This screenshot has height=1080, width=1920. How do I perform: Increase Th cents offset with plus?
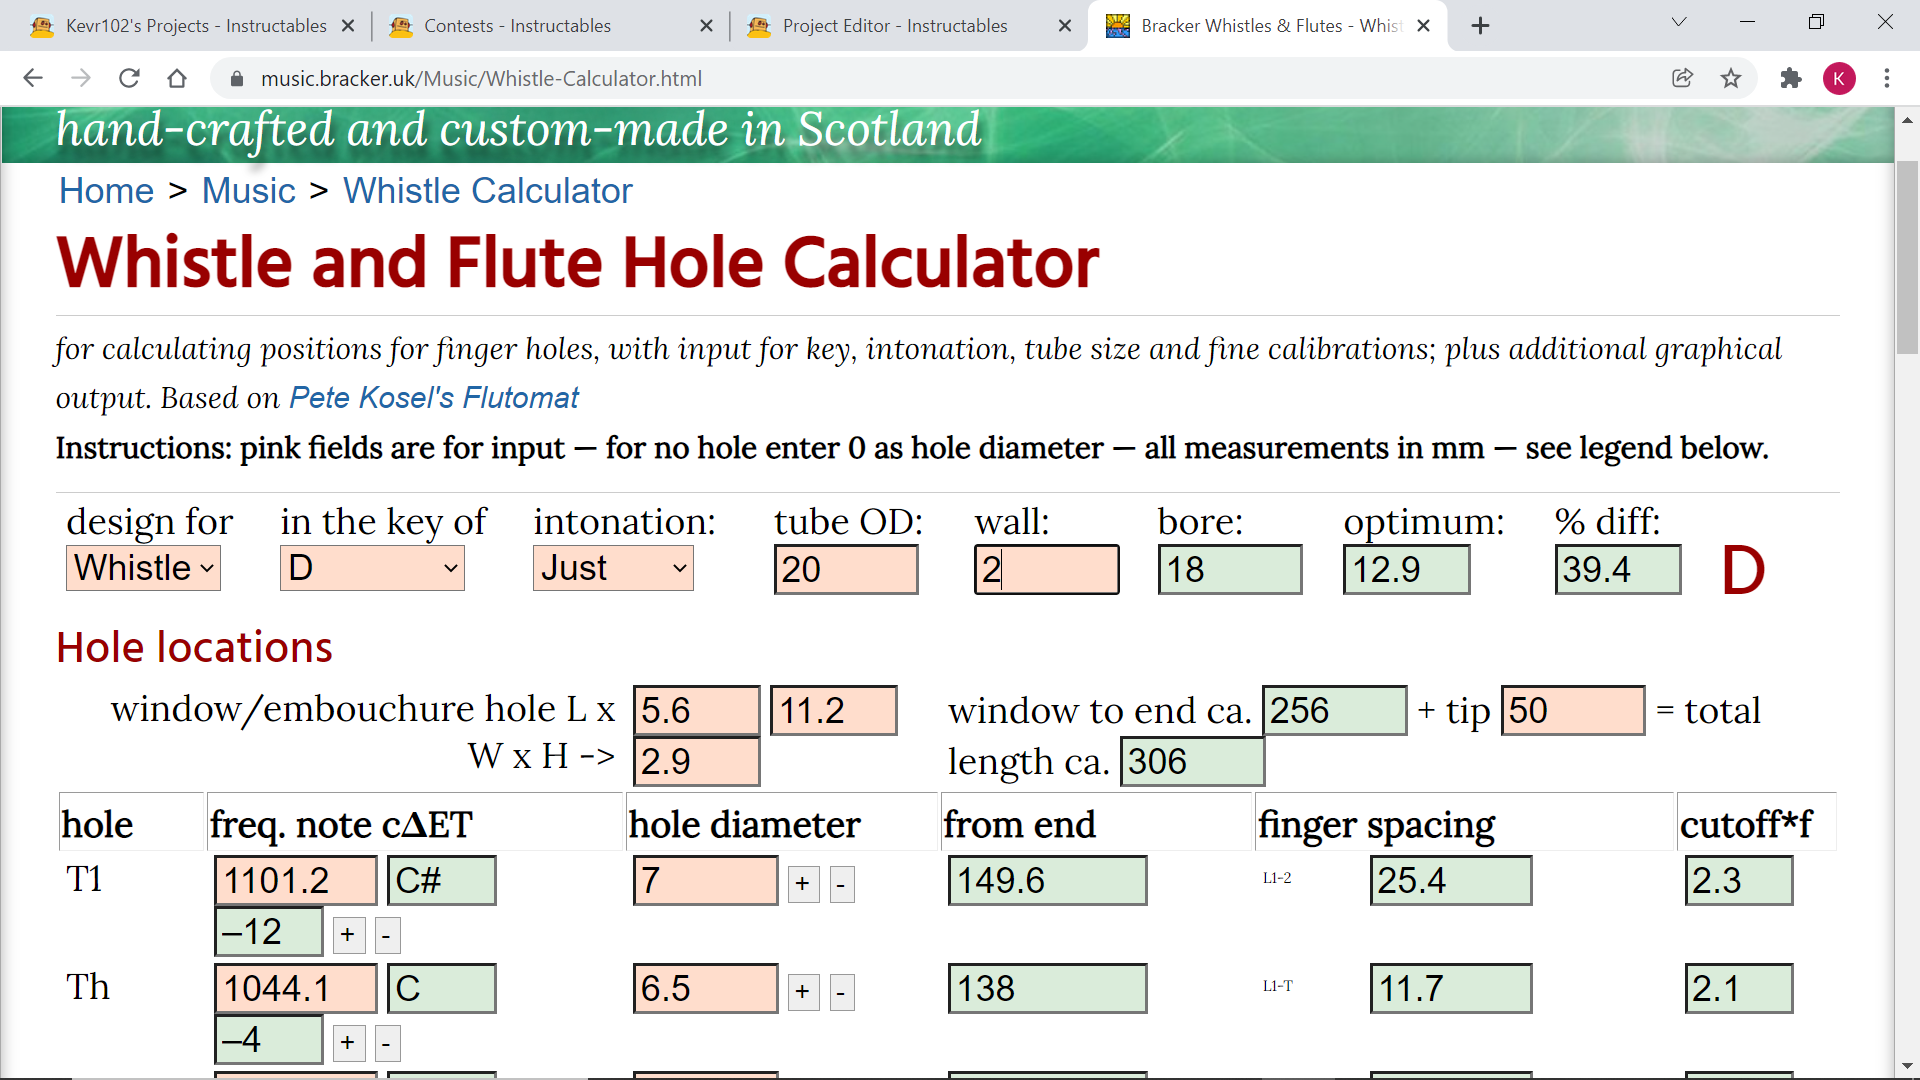click(348, 1043)
